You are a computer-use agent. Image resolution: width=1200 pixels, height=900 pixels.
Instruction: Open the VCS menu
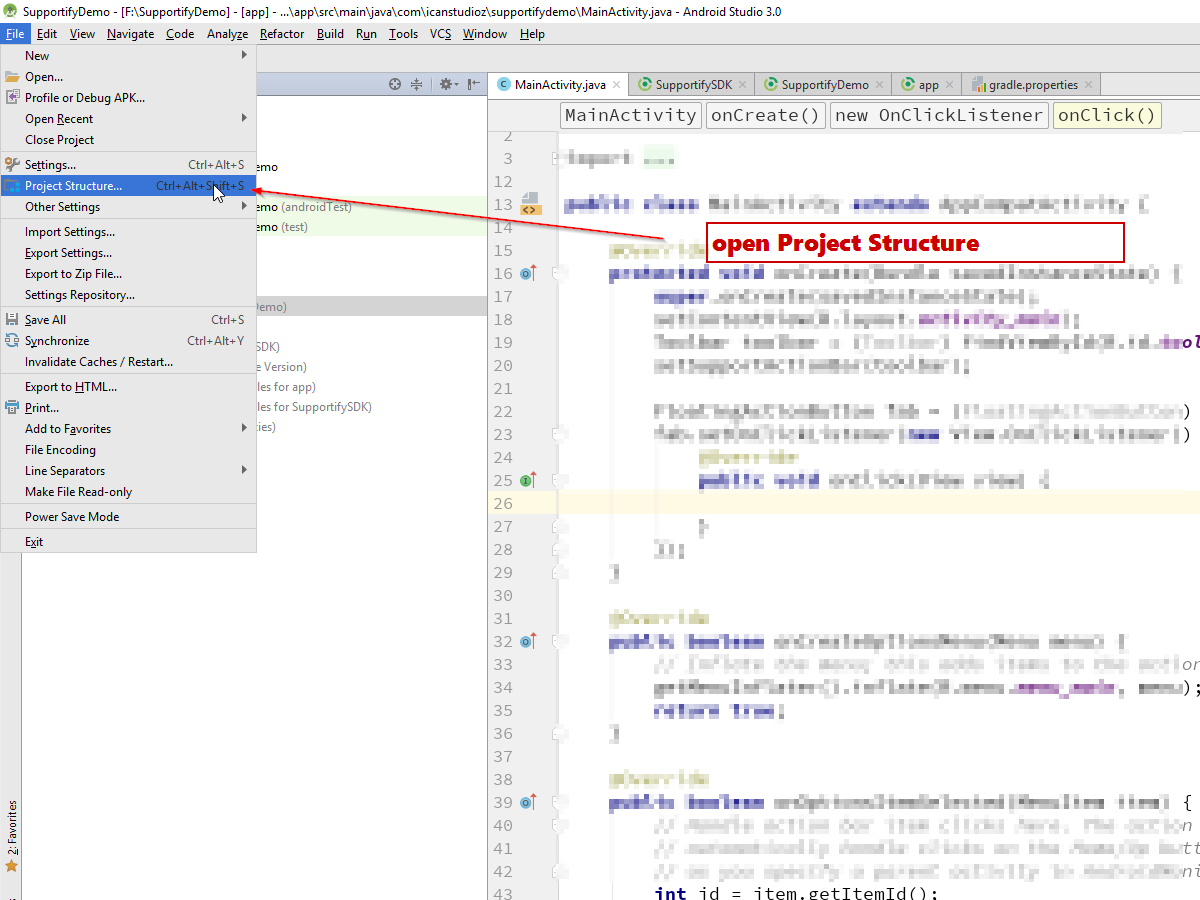coord(441,34)
